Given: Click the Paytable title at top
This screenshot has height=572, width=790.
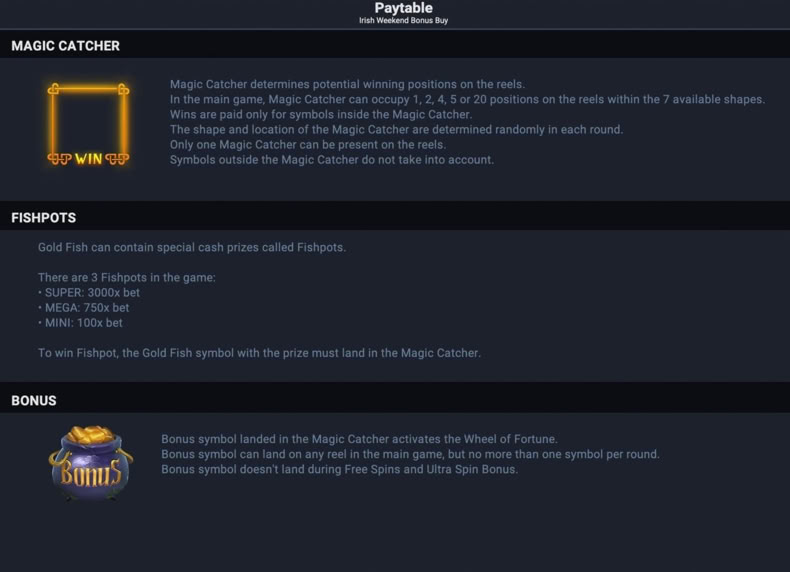Looking at the screenshot, I should pos(404,8).
